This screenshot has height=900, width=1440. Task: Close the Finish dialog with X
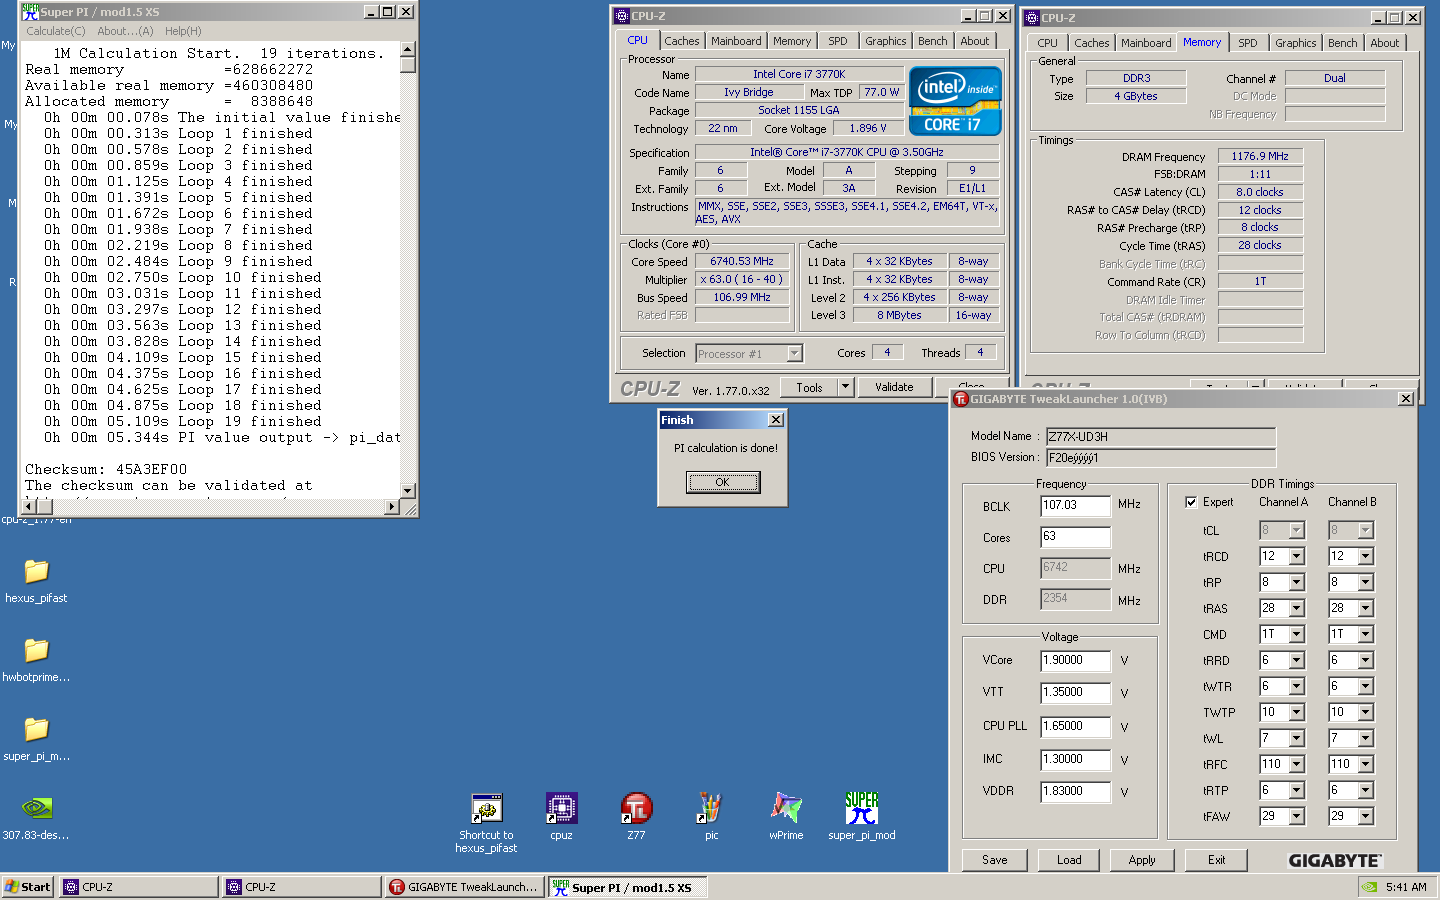(775, 420)
